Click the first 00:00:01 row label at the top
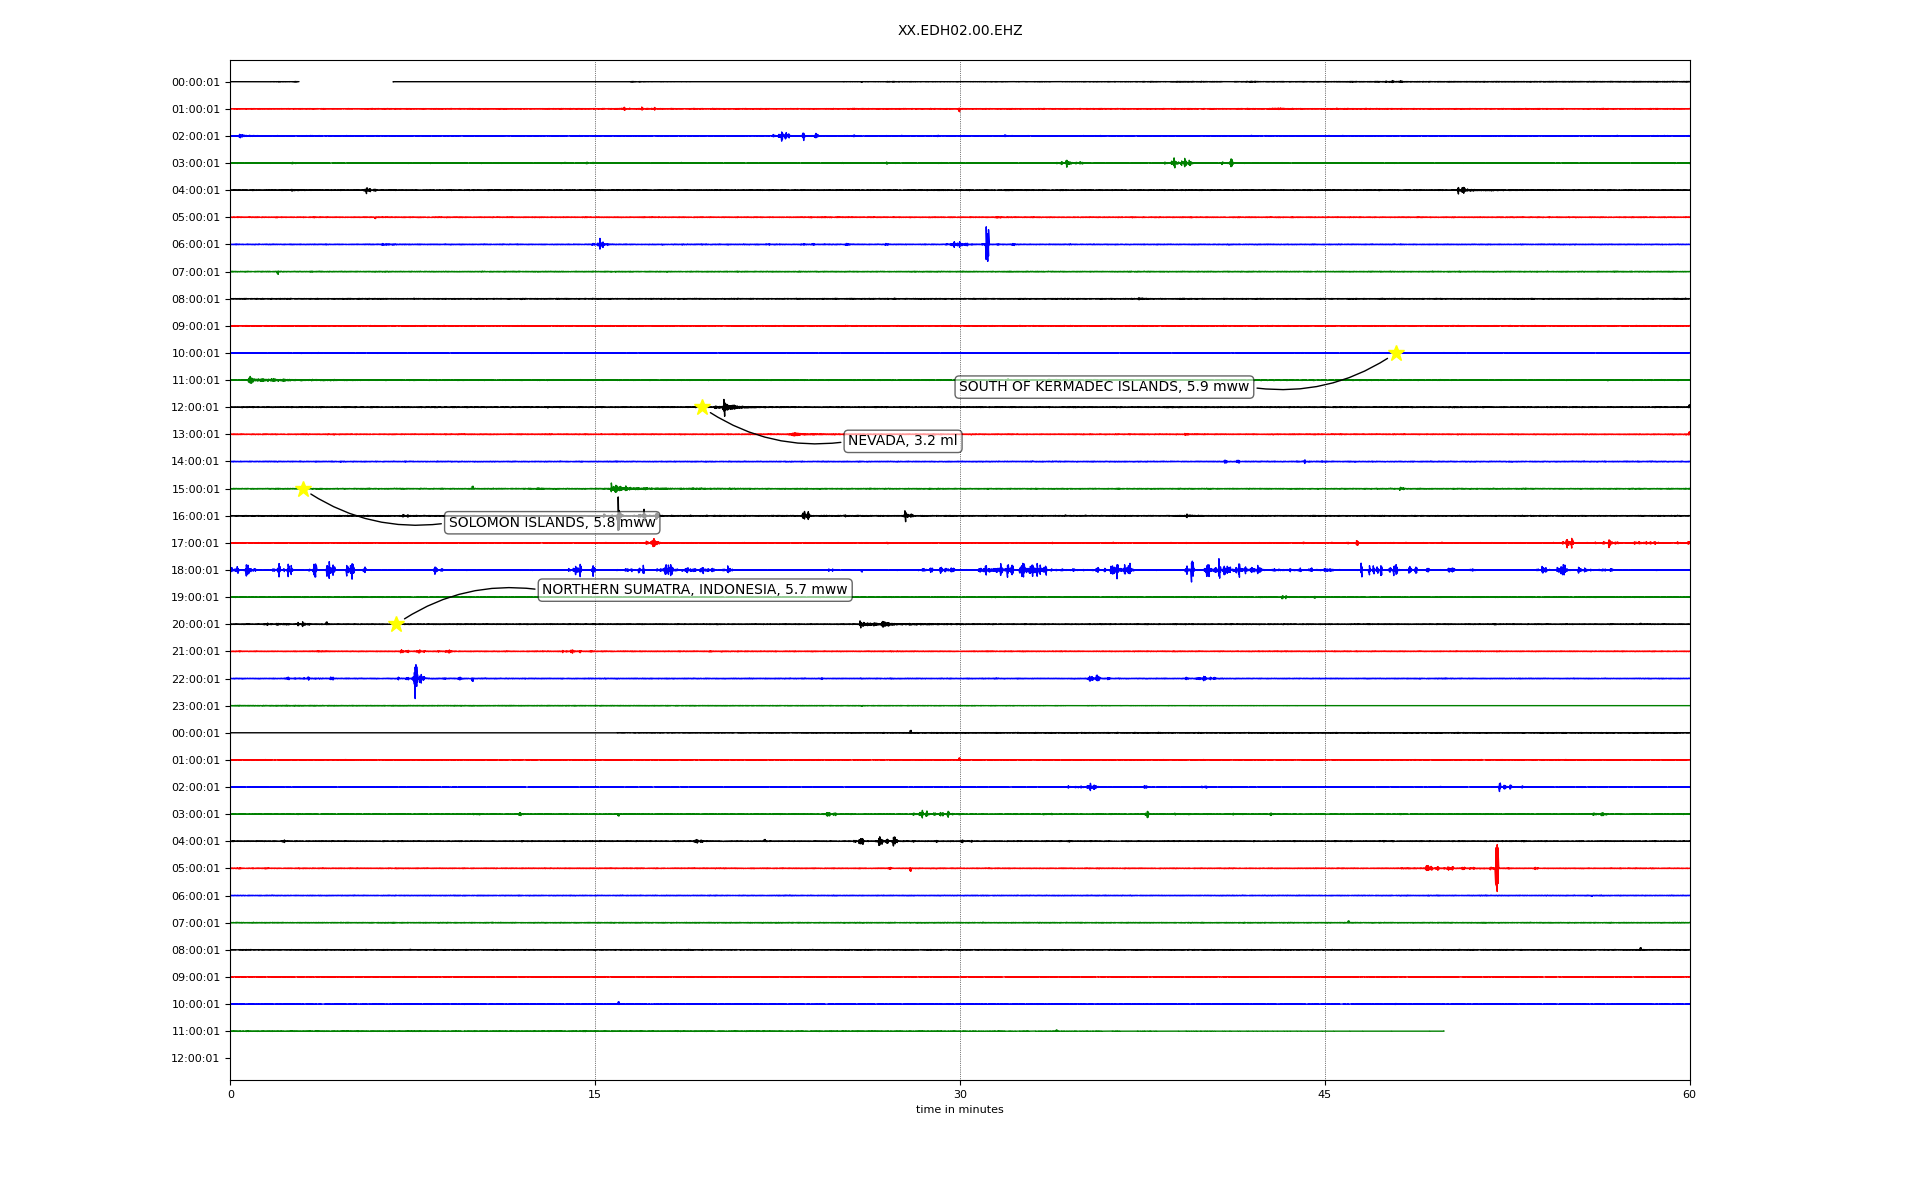Image resolution: width=1920 pixels, height=1200 pixels. point(195,82)
